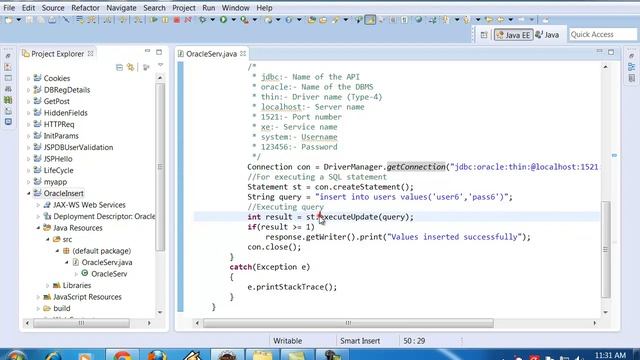Select the Project Explorer view tab
This screenshot has height=360, width=640.
[x=57, y=54]
